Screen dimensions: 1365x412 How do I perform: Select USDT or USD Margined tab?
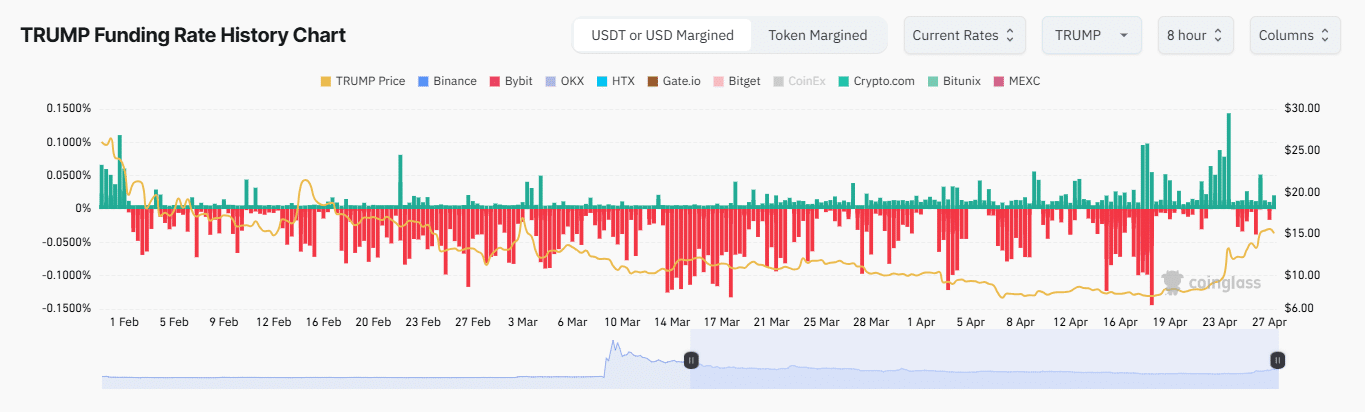(x=662, y=35)
